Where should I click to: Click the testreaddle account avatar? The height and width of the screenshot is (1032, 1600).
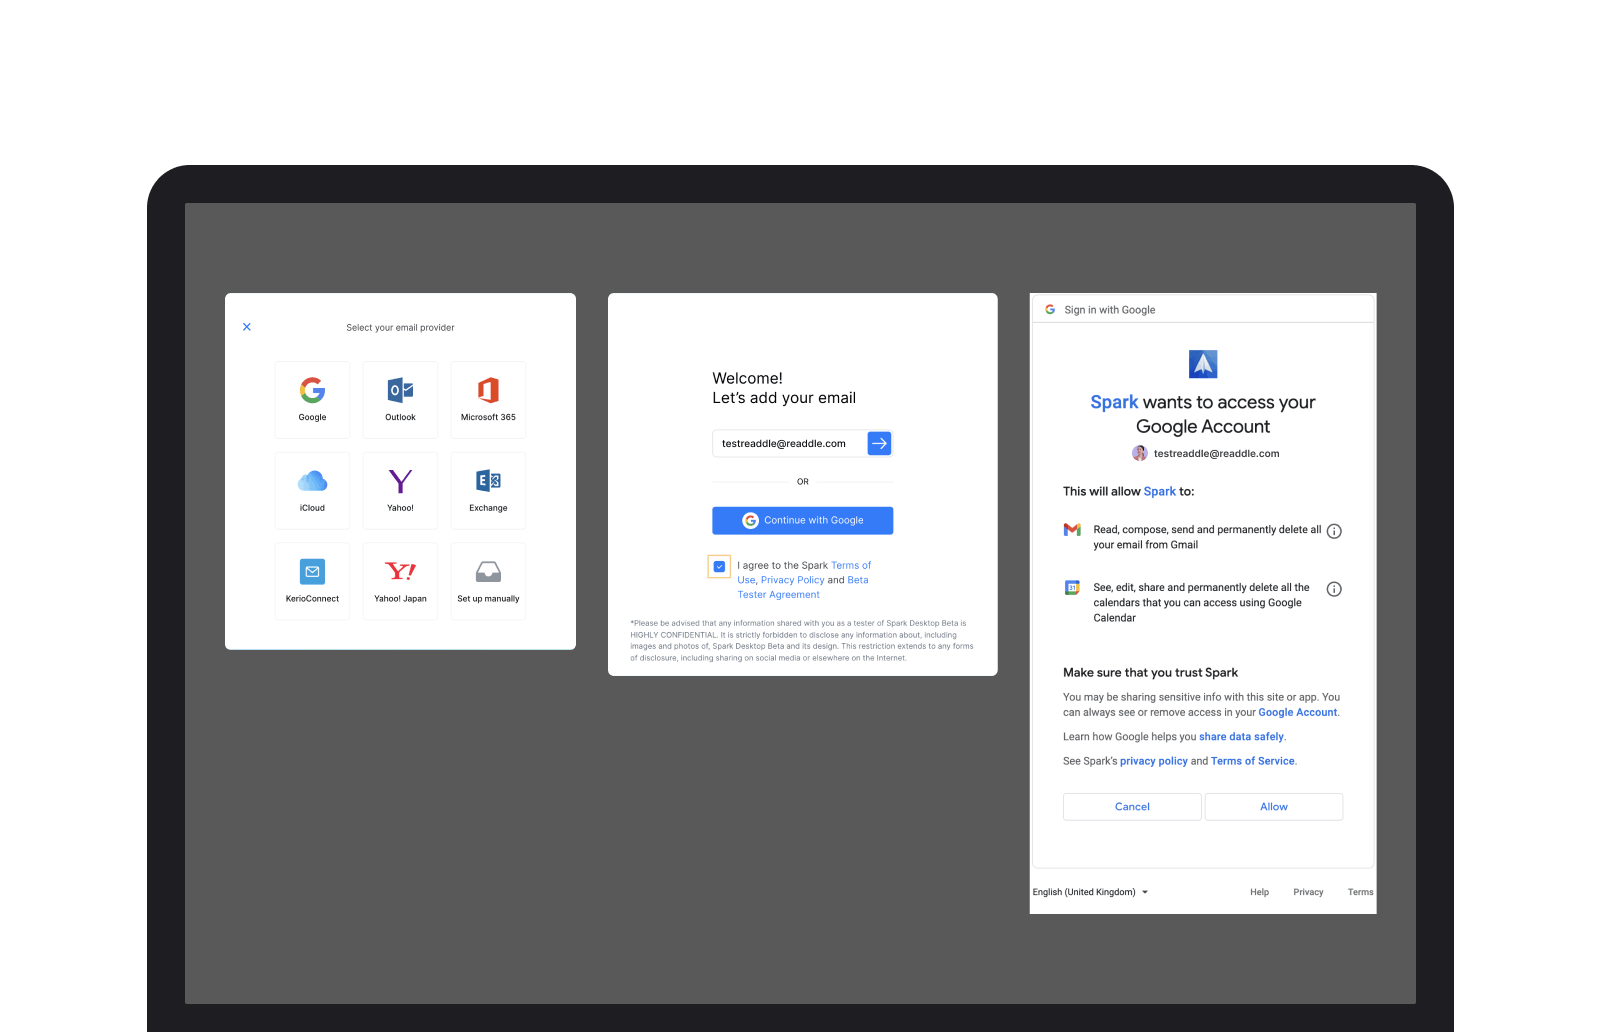[x=1140, y=453]
